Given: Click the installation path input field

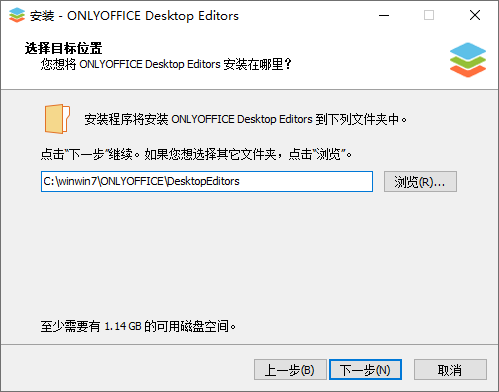Looking at the screenshot, I should (207, 182).
